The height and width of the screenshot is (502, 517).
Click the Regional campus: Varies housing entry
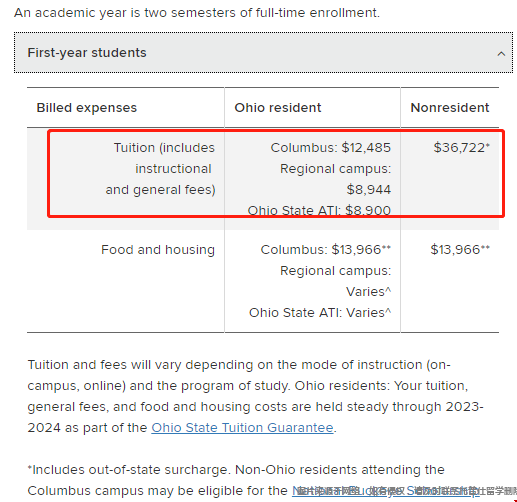tap(335, 281)
